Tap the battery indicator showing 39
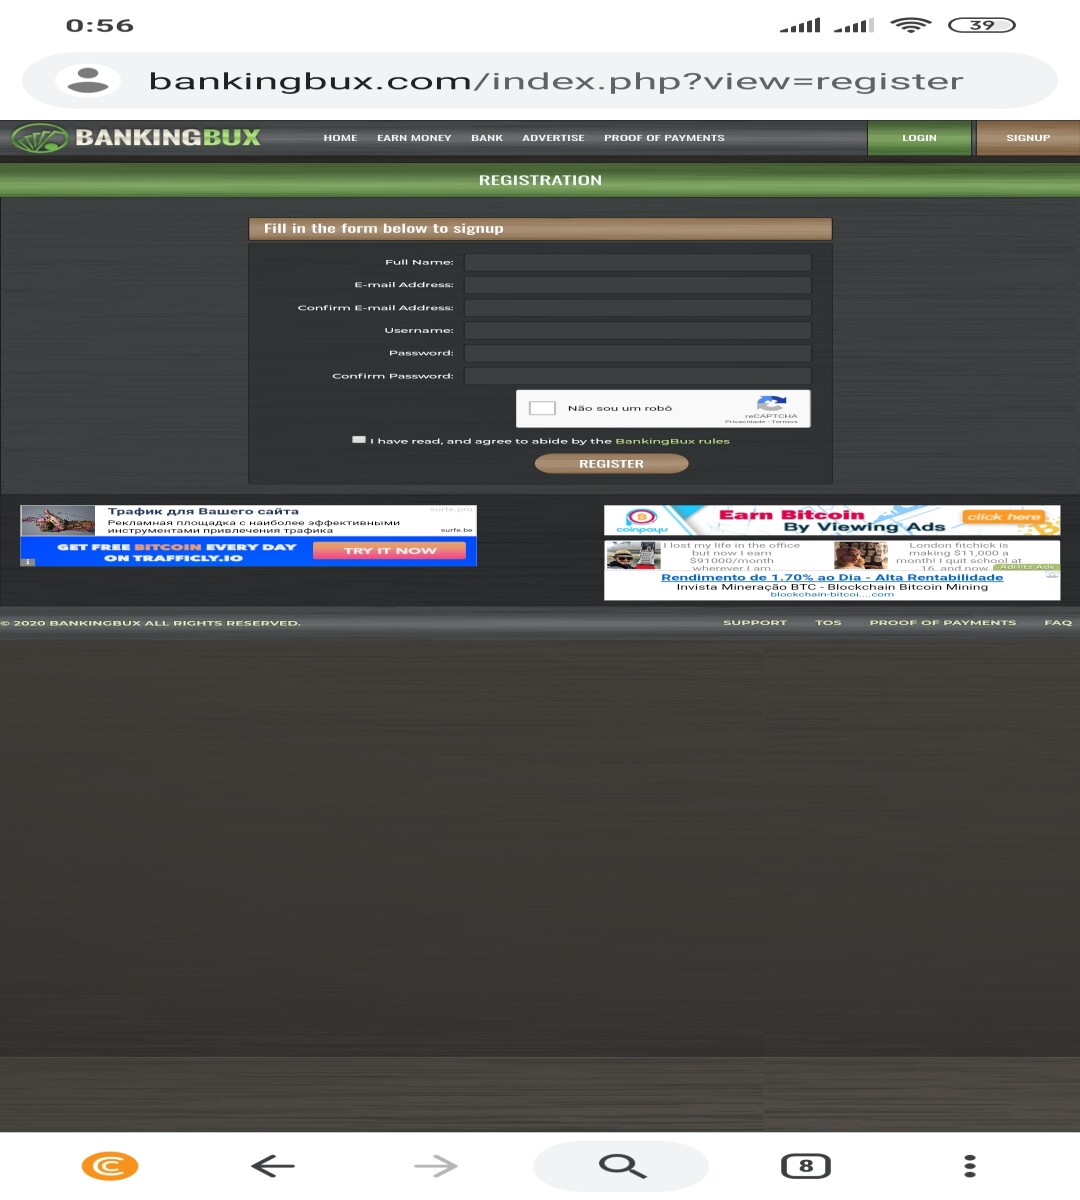 pyautogui.click(x=981, y=25)
